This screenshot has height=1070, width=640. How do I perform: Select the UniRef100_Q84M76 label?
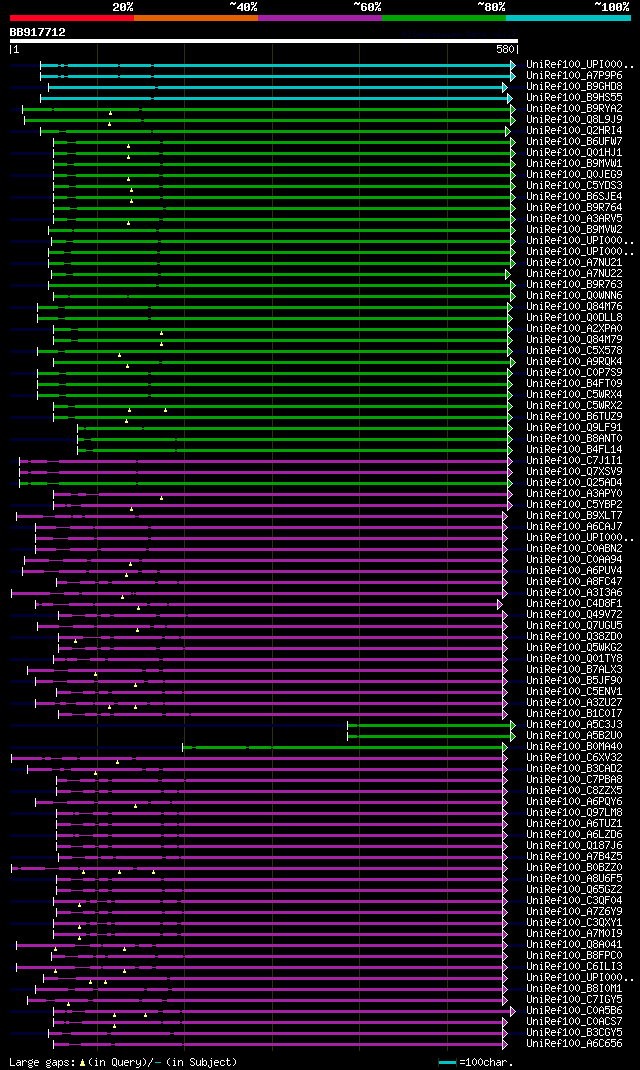[x=574, y=306]
